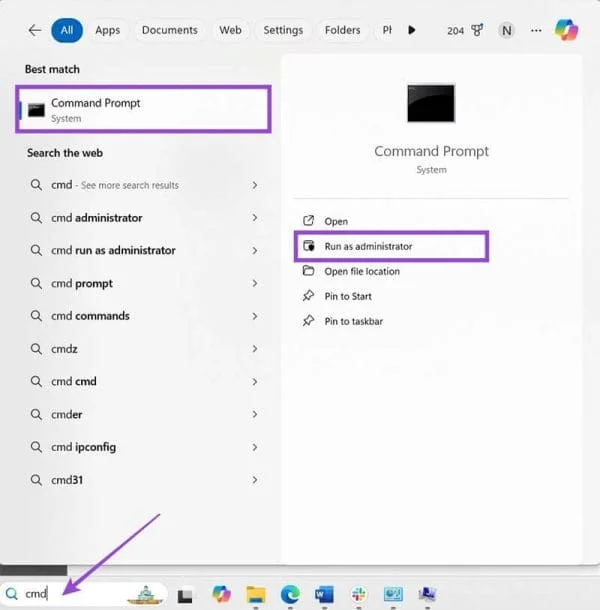Expand chevron next to 'cmd run as administrator'
The height and width of the screenshot is (610, 600).
click(255, 251)
